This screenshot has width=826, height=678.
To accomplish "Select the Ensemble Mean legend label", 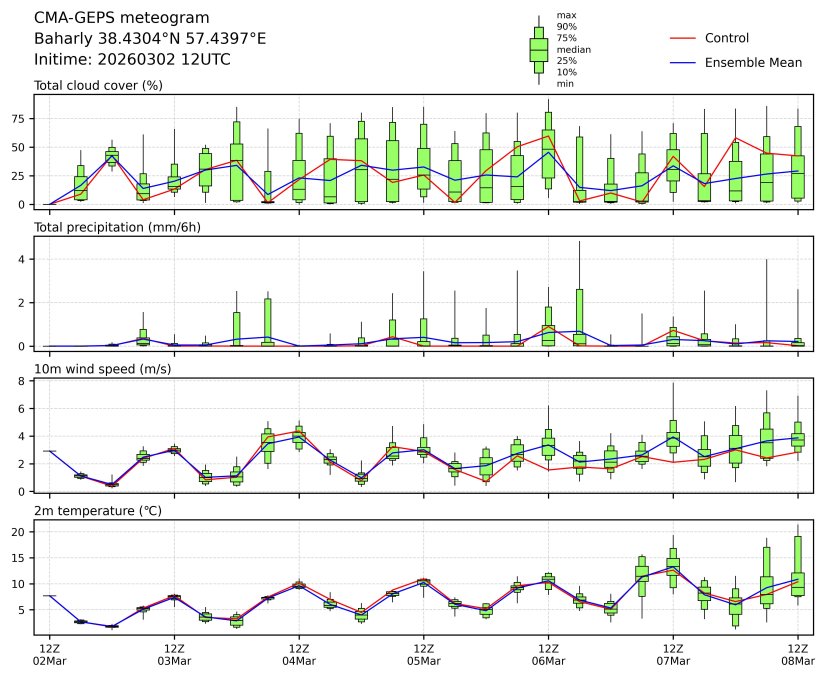I will coord(753,63).
